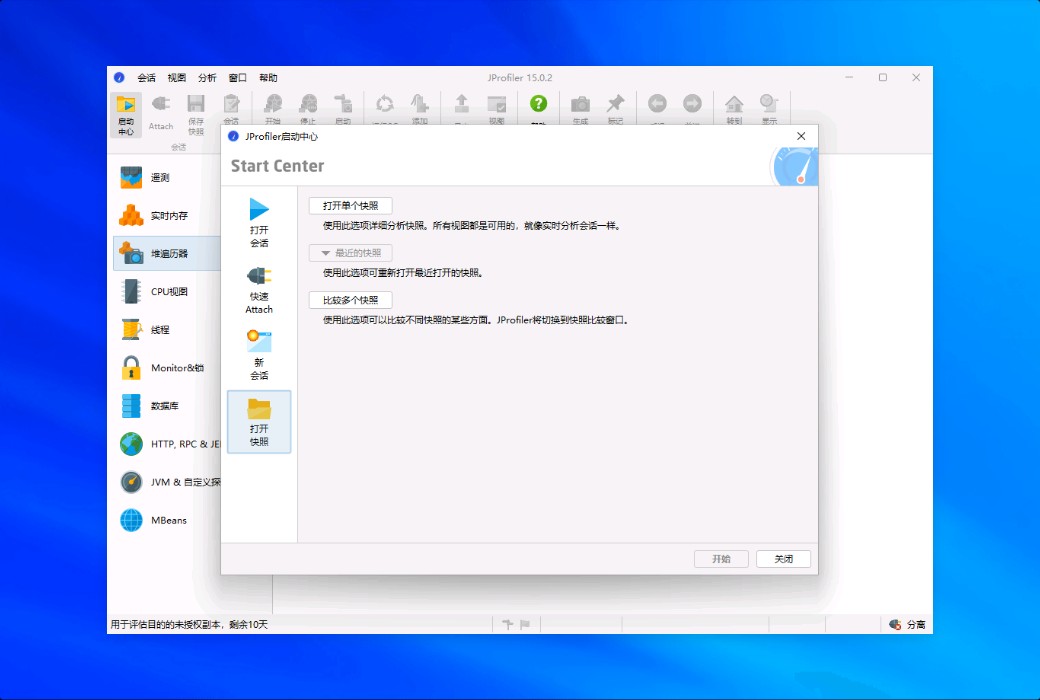Select 新会话 in the Start Center sidebar
The image size is (1040, 700).
point(259,356)
